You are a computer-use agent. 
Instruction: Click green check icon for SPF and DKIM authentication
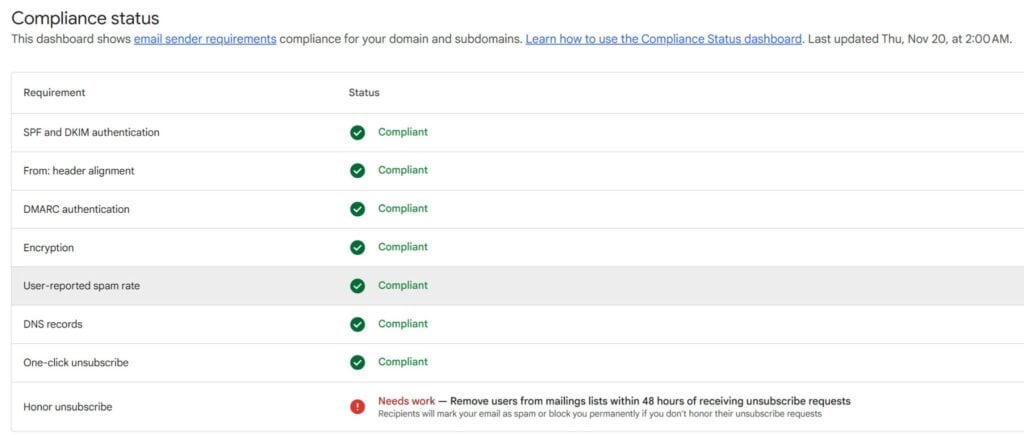tap(357, 133)
